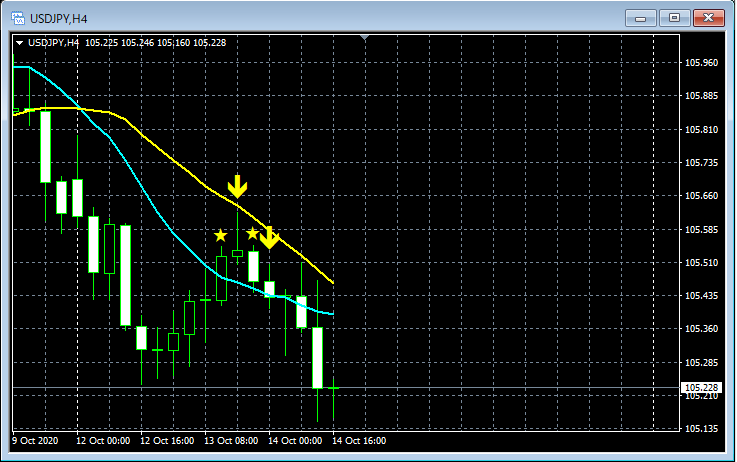737x462 pixels.
Task: Click the 105.585 price scale label
Action: pyautogui.click(x=701, y=229)
